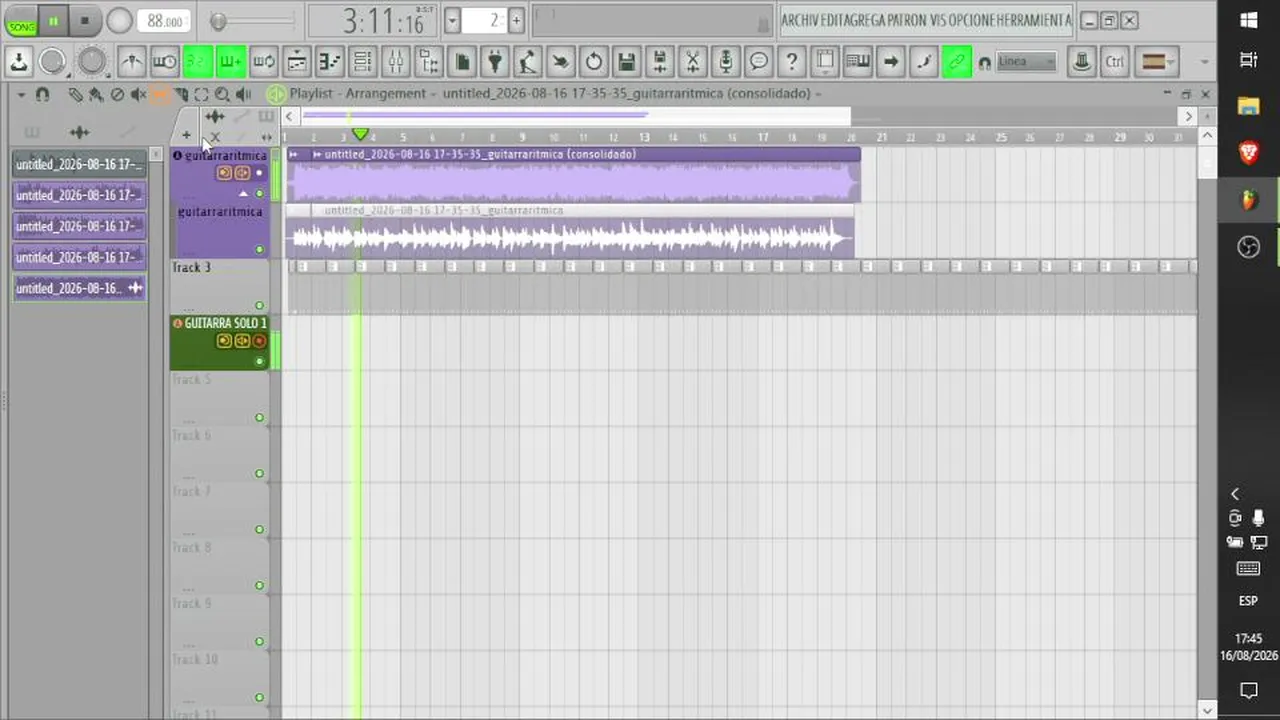
Task: Select the Mute tool speaker icon in Playlist
Action: tap(138, 95)
